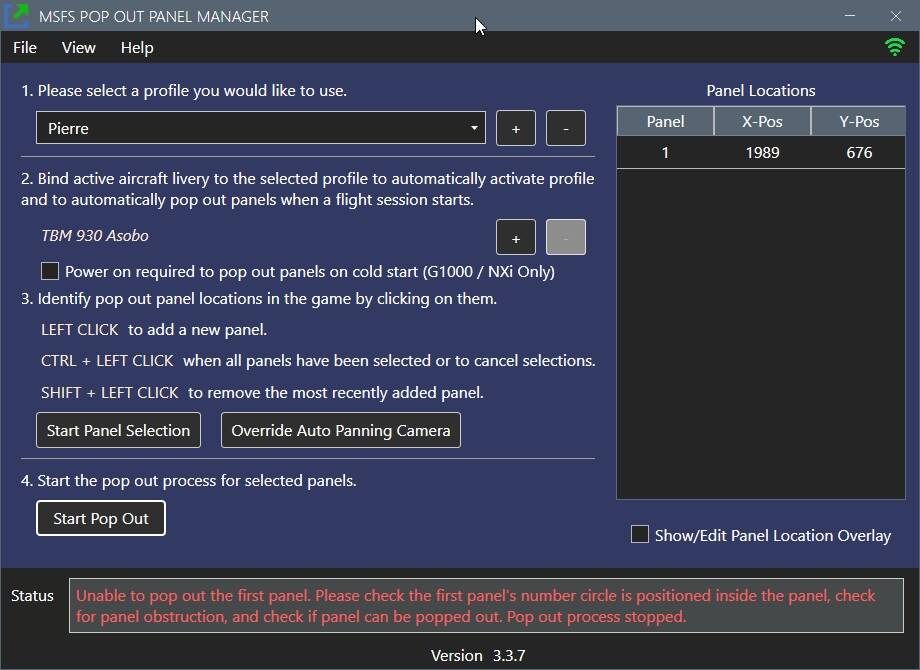Open the profile selection dropdown

[x=260, y=128]
